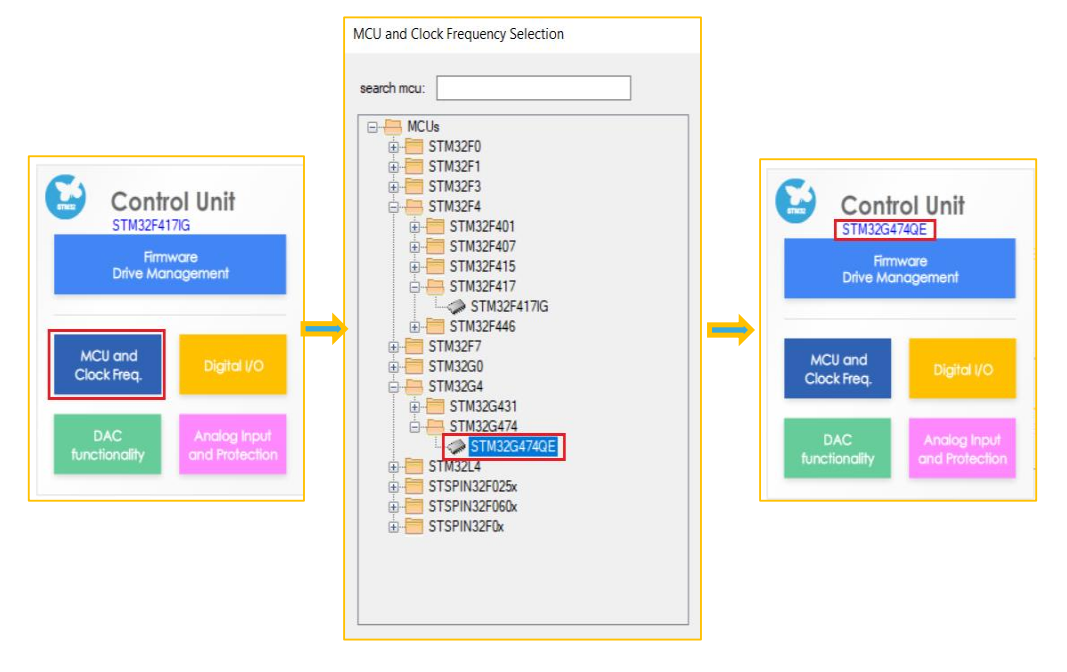Click the STM32F1 folder icon
Image resolution: width=1067 pixels, height=672 pixels.
414,167
